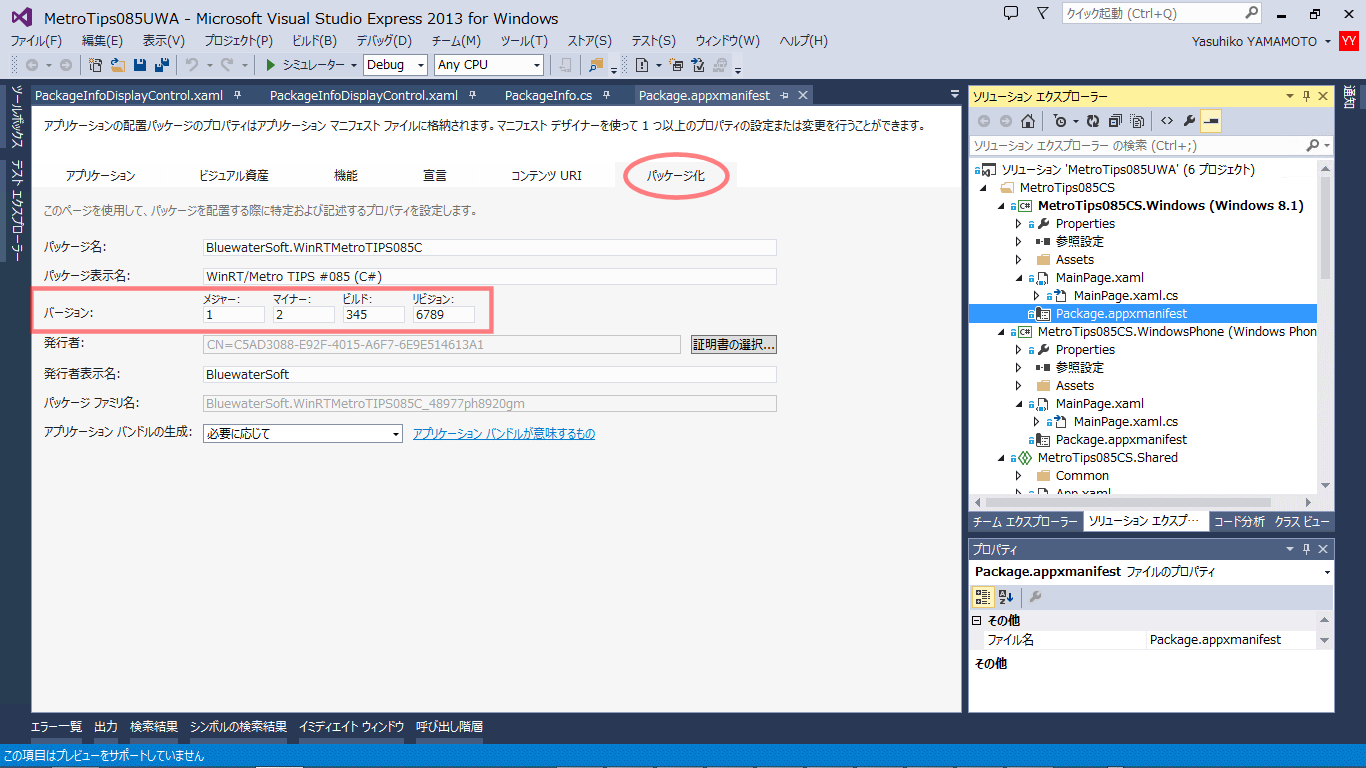This screenshot has height=768, width=1366.
Task: Click the Solution Explorer vertical scrollbar
Action: pyautogui.click(x=1325, y=326)
